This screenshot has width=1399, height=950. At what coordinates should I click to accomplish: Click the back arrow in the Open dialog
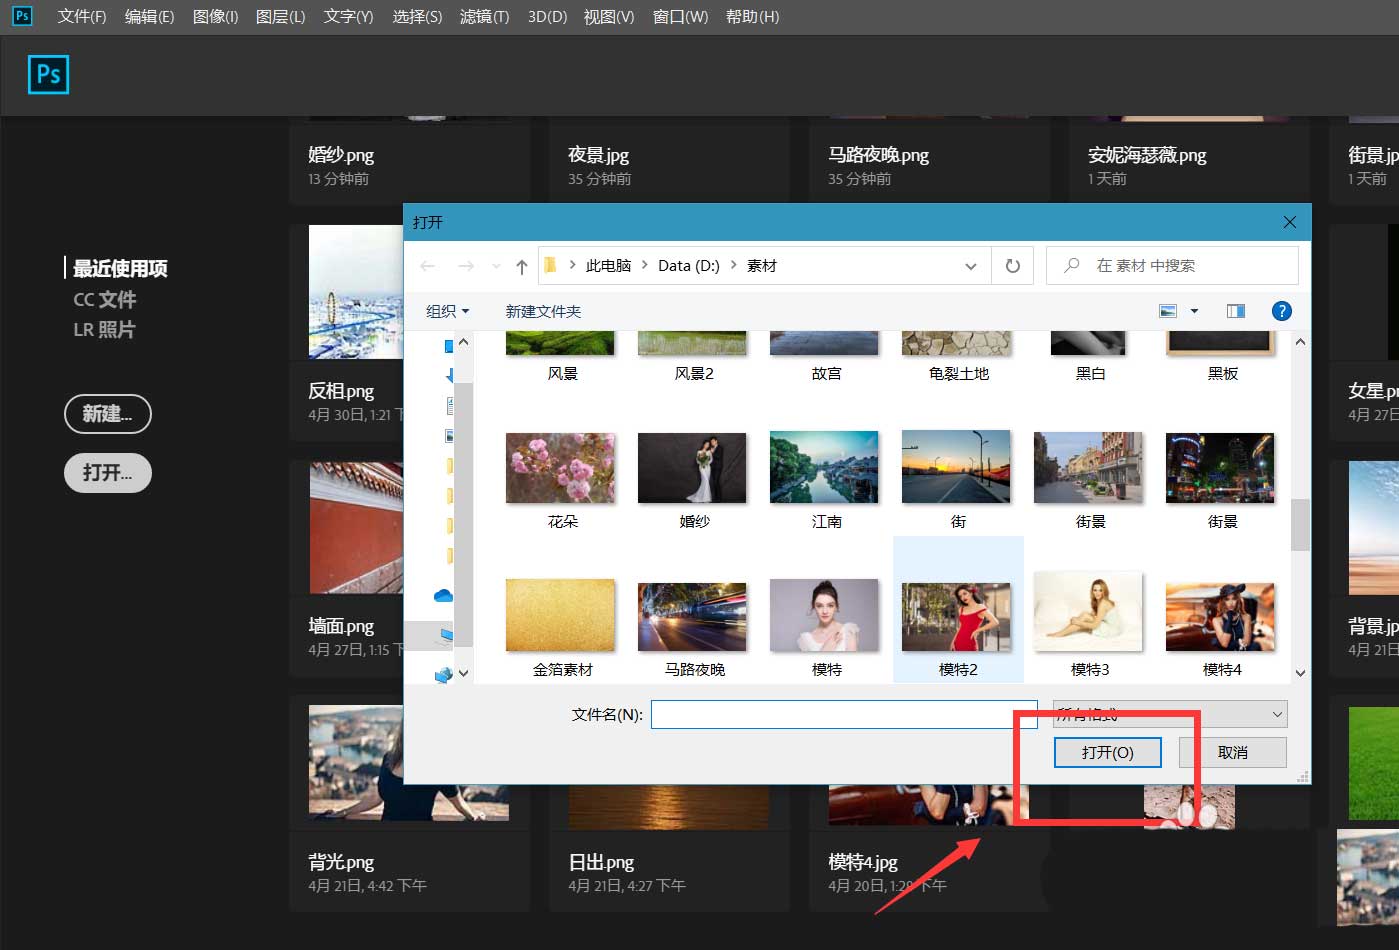(428, 266)
